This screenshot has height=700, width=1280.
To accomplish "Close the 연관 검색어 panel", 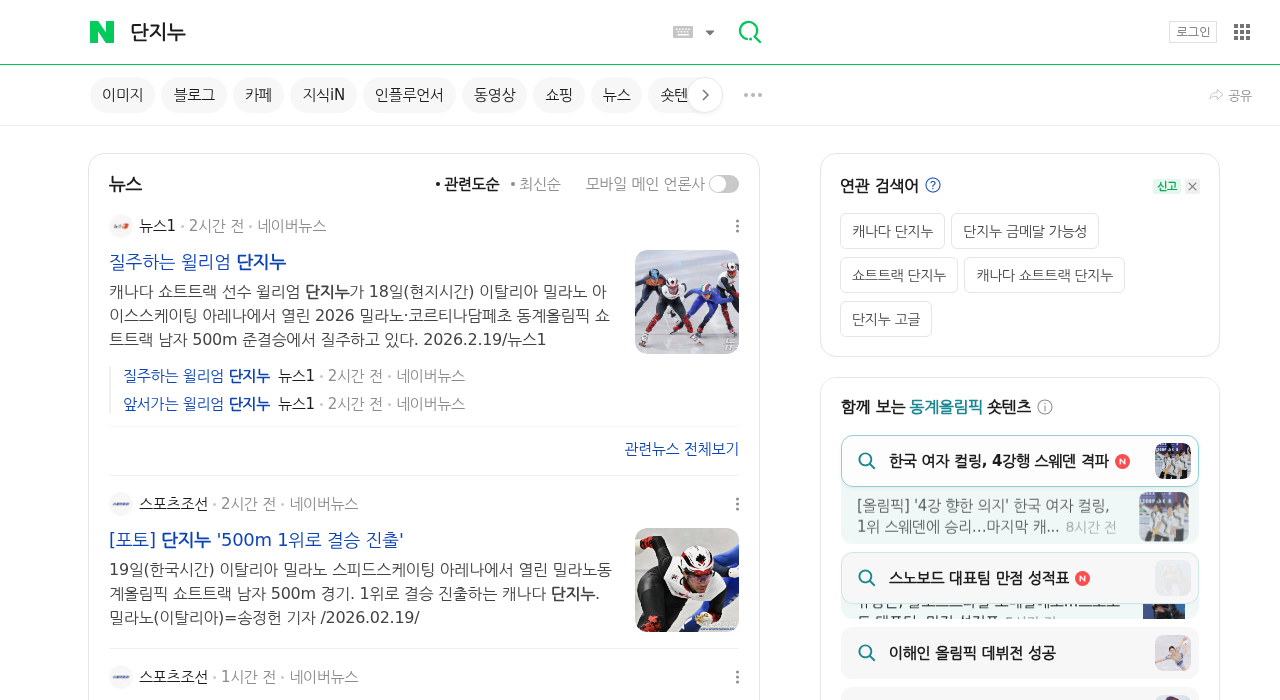I will 1192,186.
